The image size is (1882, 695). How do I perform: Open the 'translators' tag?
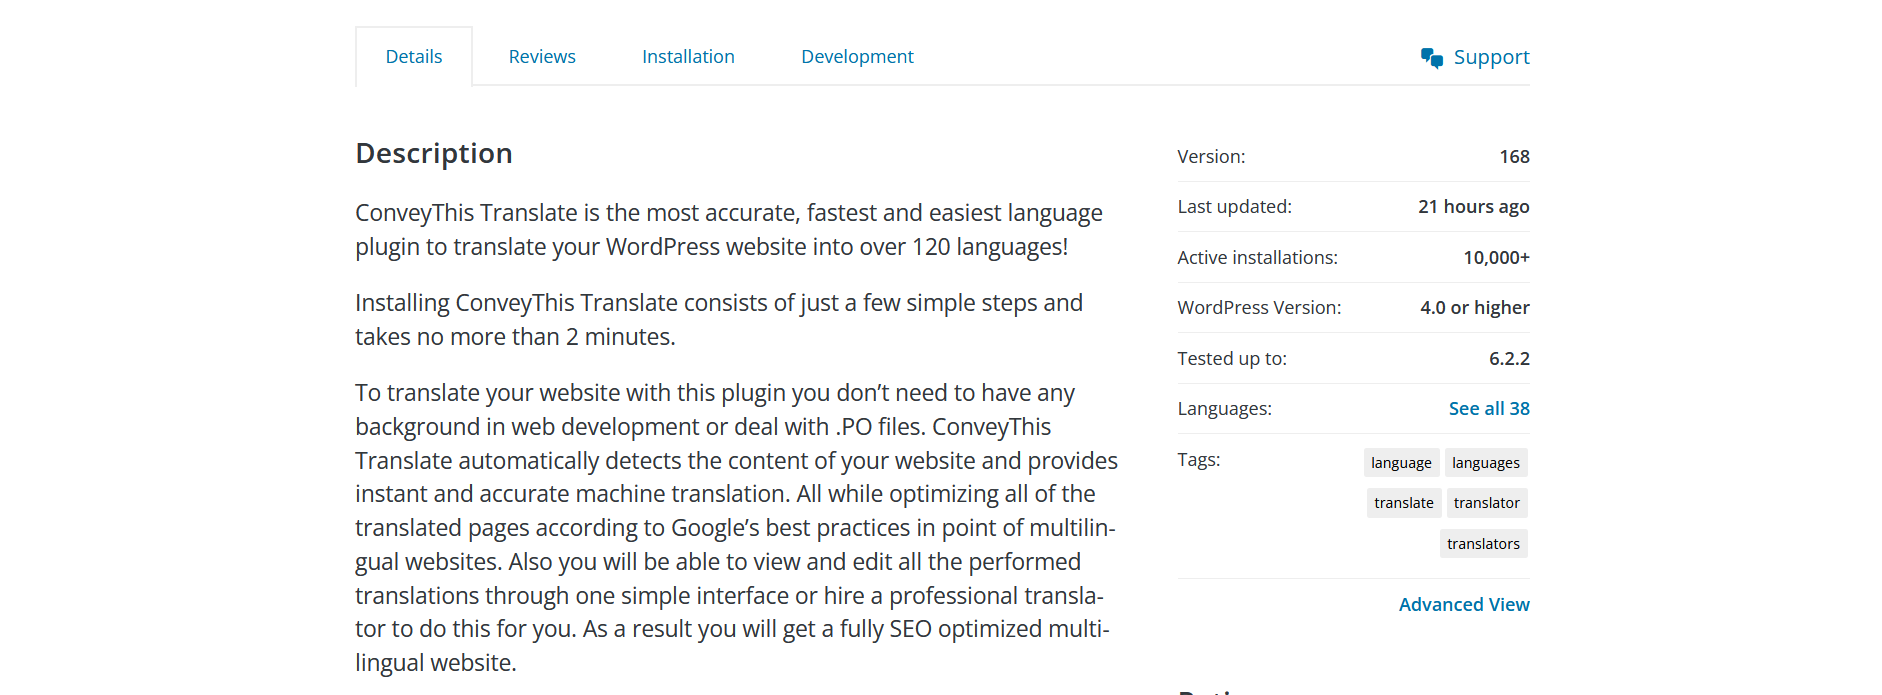point(1483,544)
